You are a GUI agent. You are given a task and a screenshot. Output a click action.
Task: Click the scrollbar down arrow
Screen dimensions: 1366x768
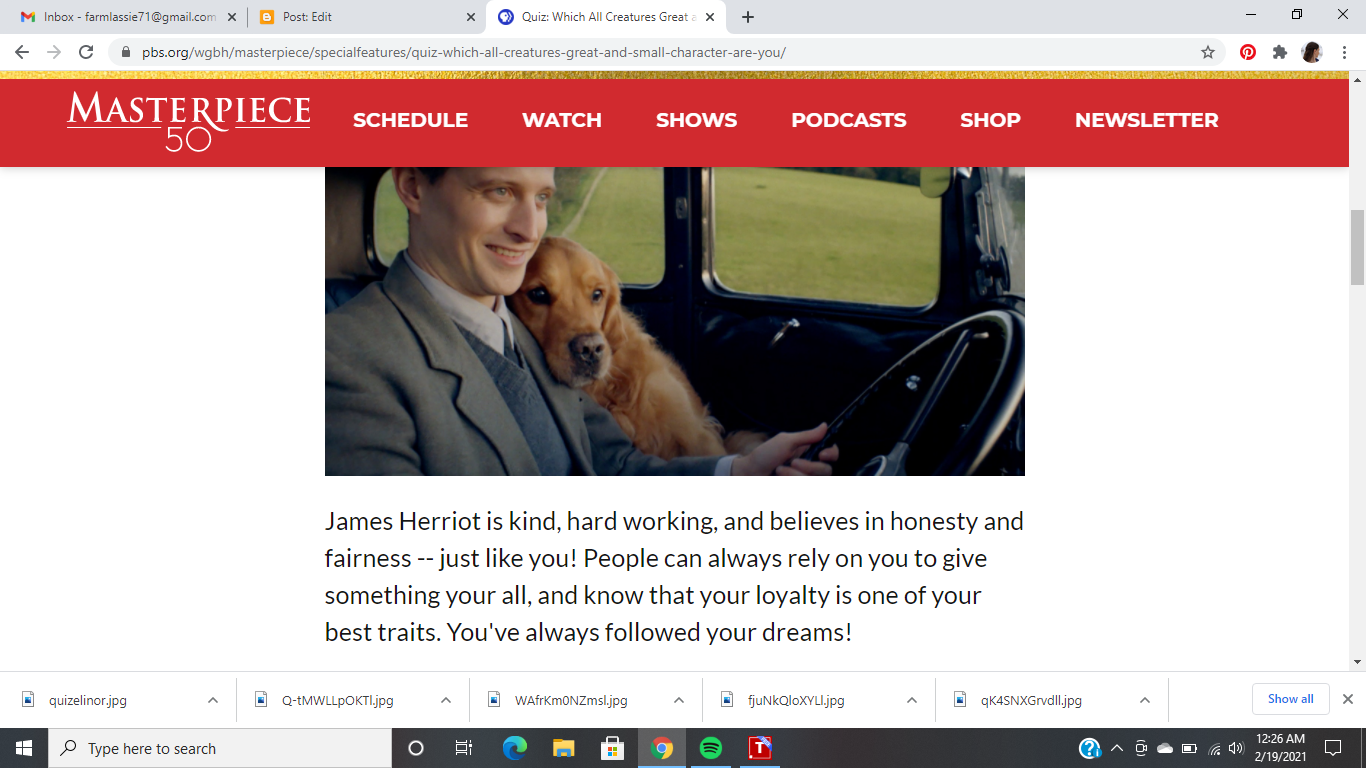pos(1357,662)
